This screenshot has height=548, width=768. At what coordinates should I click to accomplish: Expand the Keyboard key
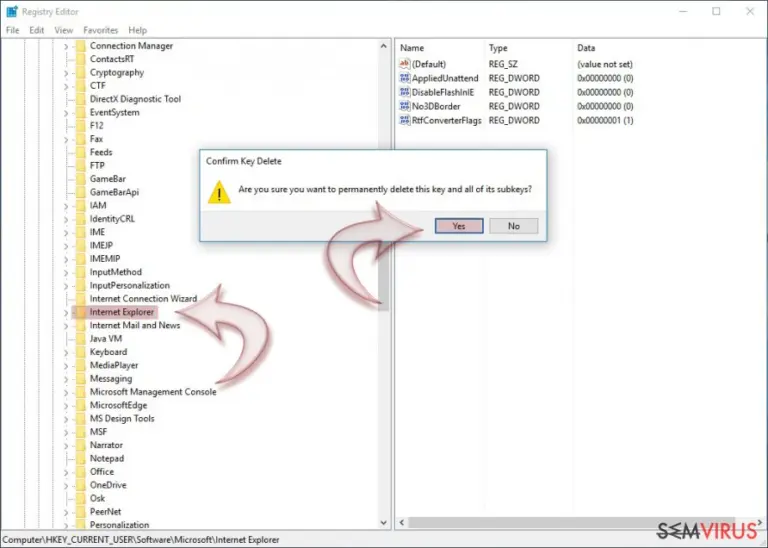66,353
